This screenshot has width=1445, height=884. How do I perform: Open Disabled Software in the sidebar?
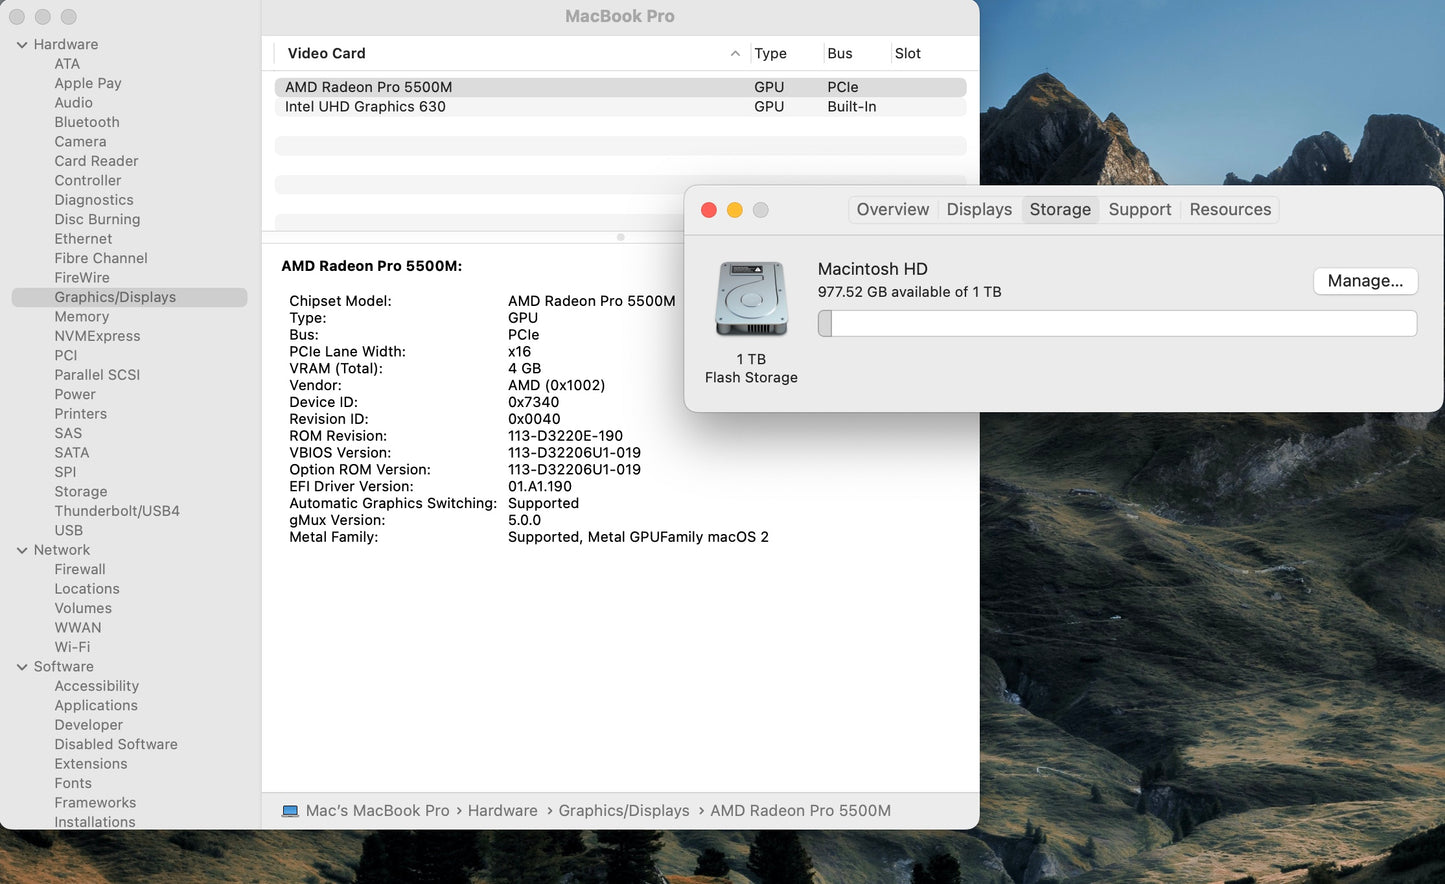(x=116, y=745)
